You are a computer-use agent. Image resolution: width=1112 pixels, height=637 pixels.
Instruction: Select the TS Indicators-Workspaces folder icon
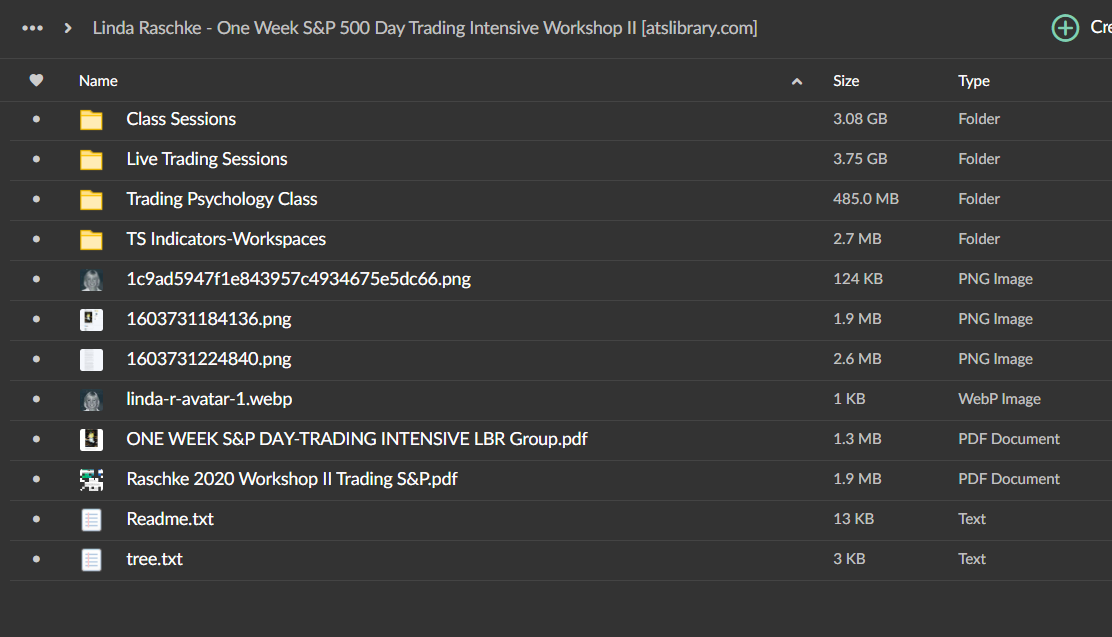(x=91, y=239)
